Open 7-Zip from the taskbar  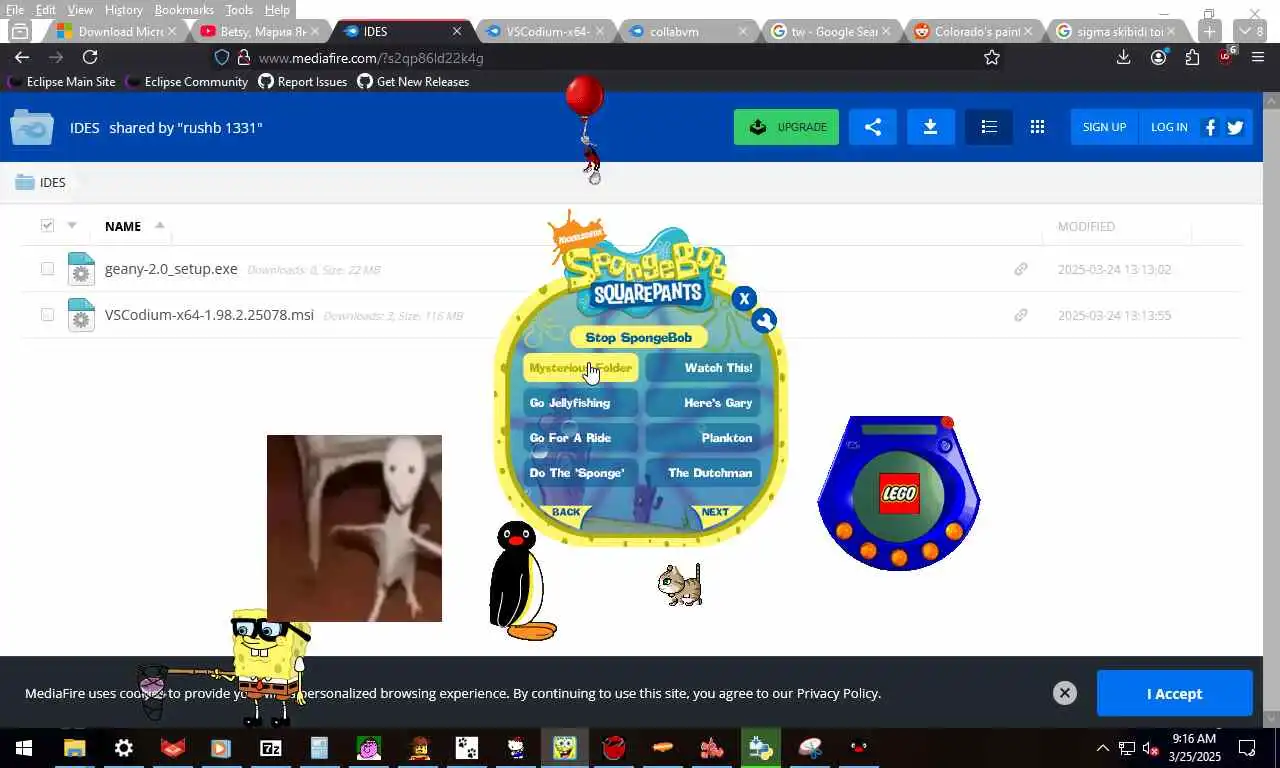click(x=270, y=748)
